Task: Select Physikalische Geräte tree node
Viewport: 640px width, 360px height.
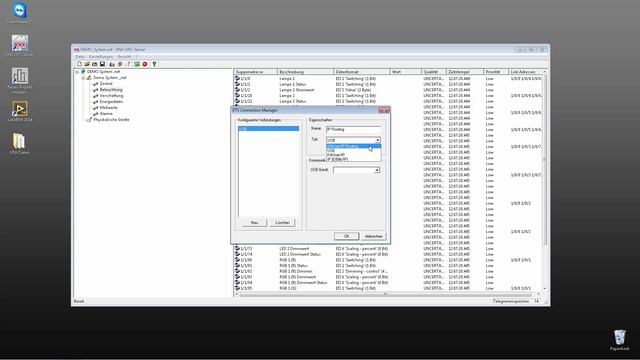Action: click(x=111, y=120)
